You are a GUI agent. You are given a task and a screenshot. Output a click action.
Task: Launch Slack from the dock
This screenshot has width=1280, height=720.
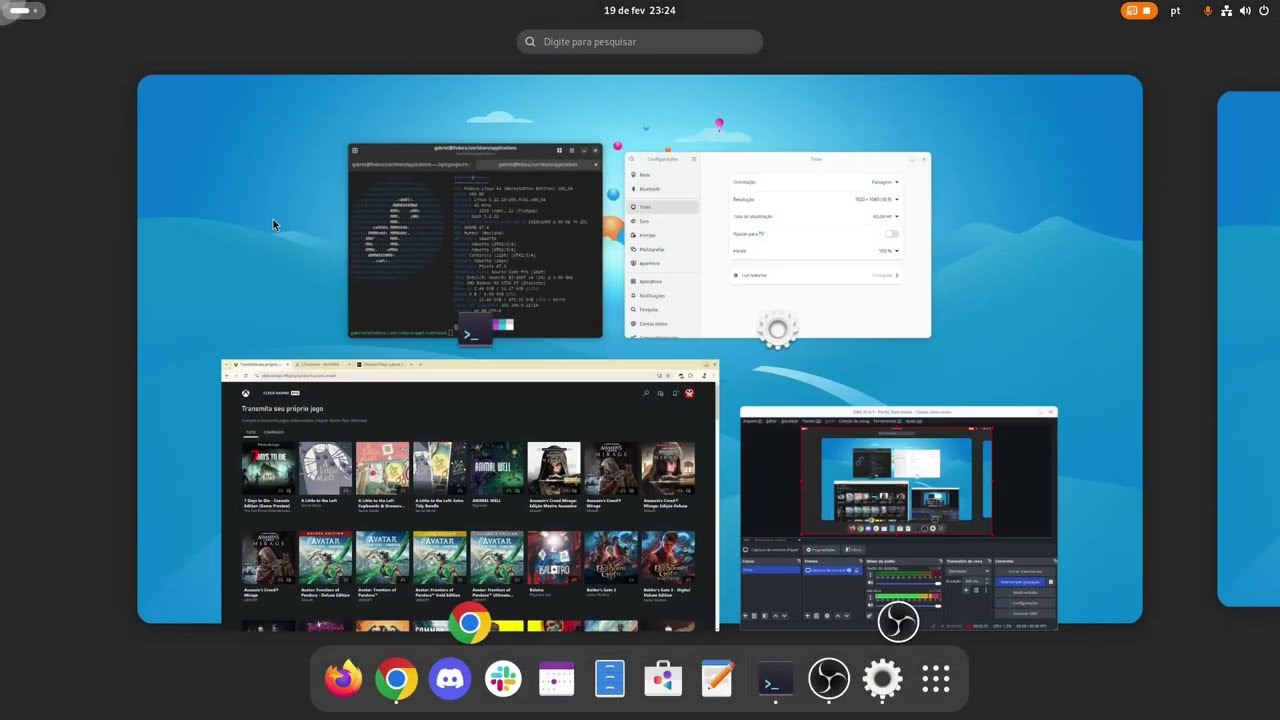pyautogui.click(x=503, y=680)
